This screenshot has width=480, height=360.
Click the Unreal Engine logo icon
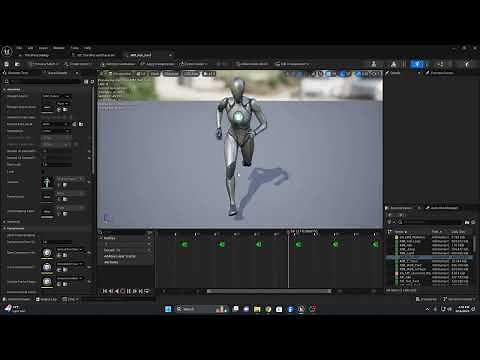[x=7, y=52]
